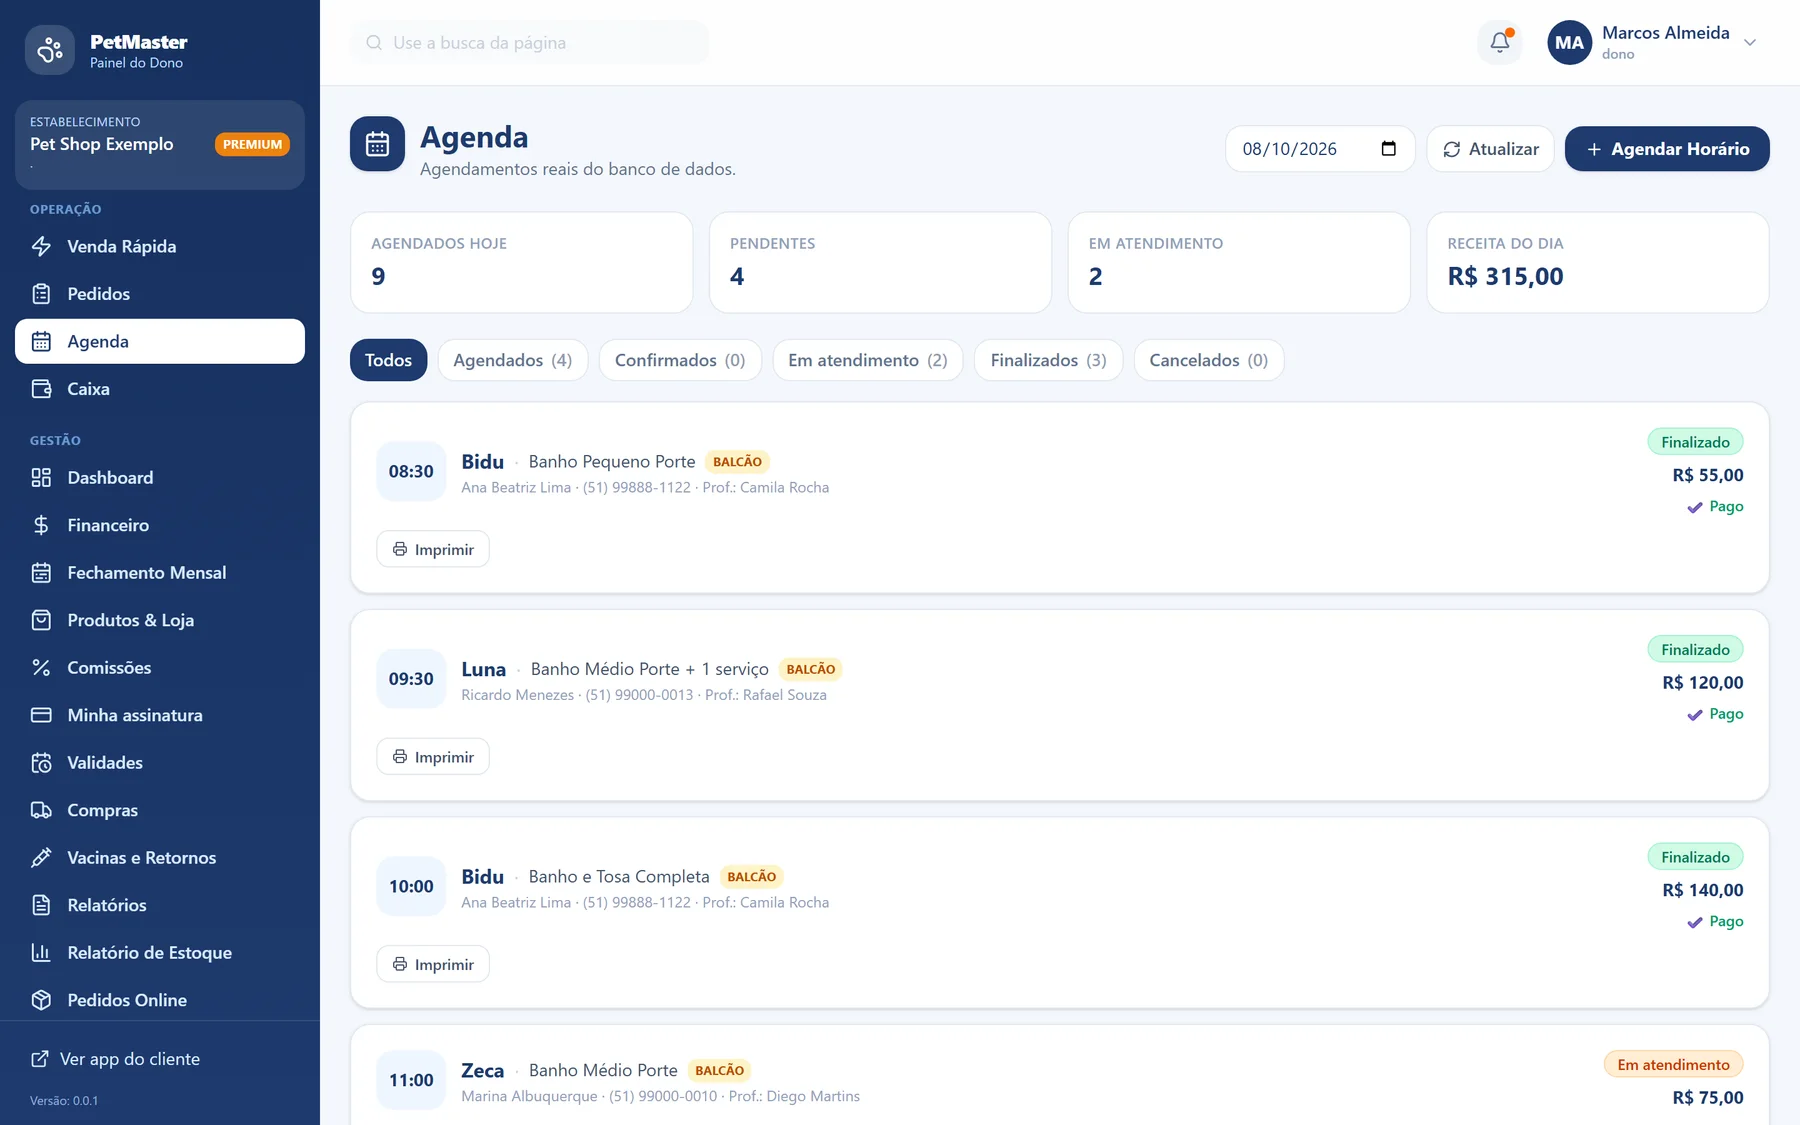The image size is (1800, 1125).
Task: Click the Compras truck icon
Action: [41, 810]
